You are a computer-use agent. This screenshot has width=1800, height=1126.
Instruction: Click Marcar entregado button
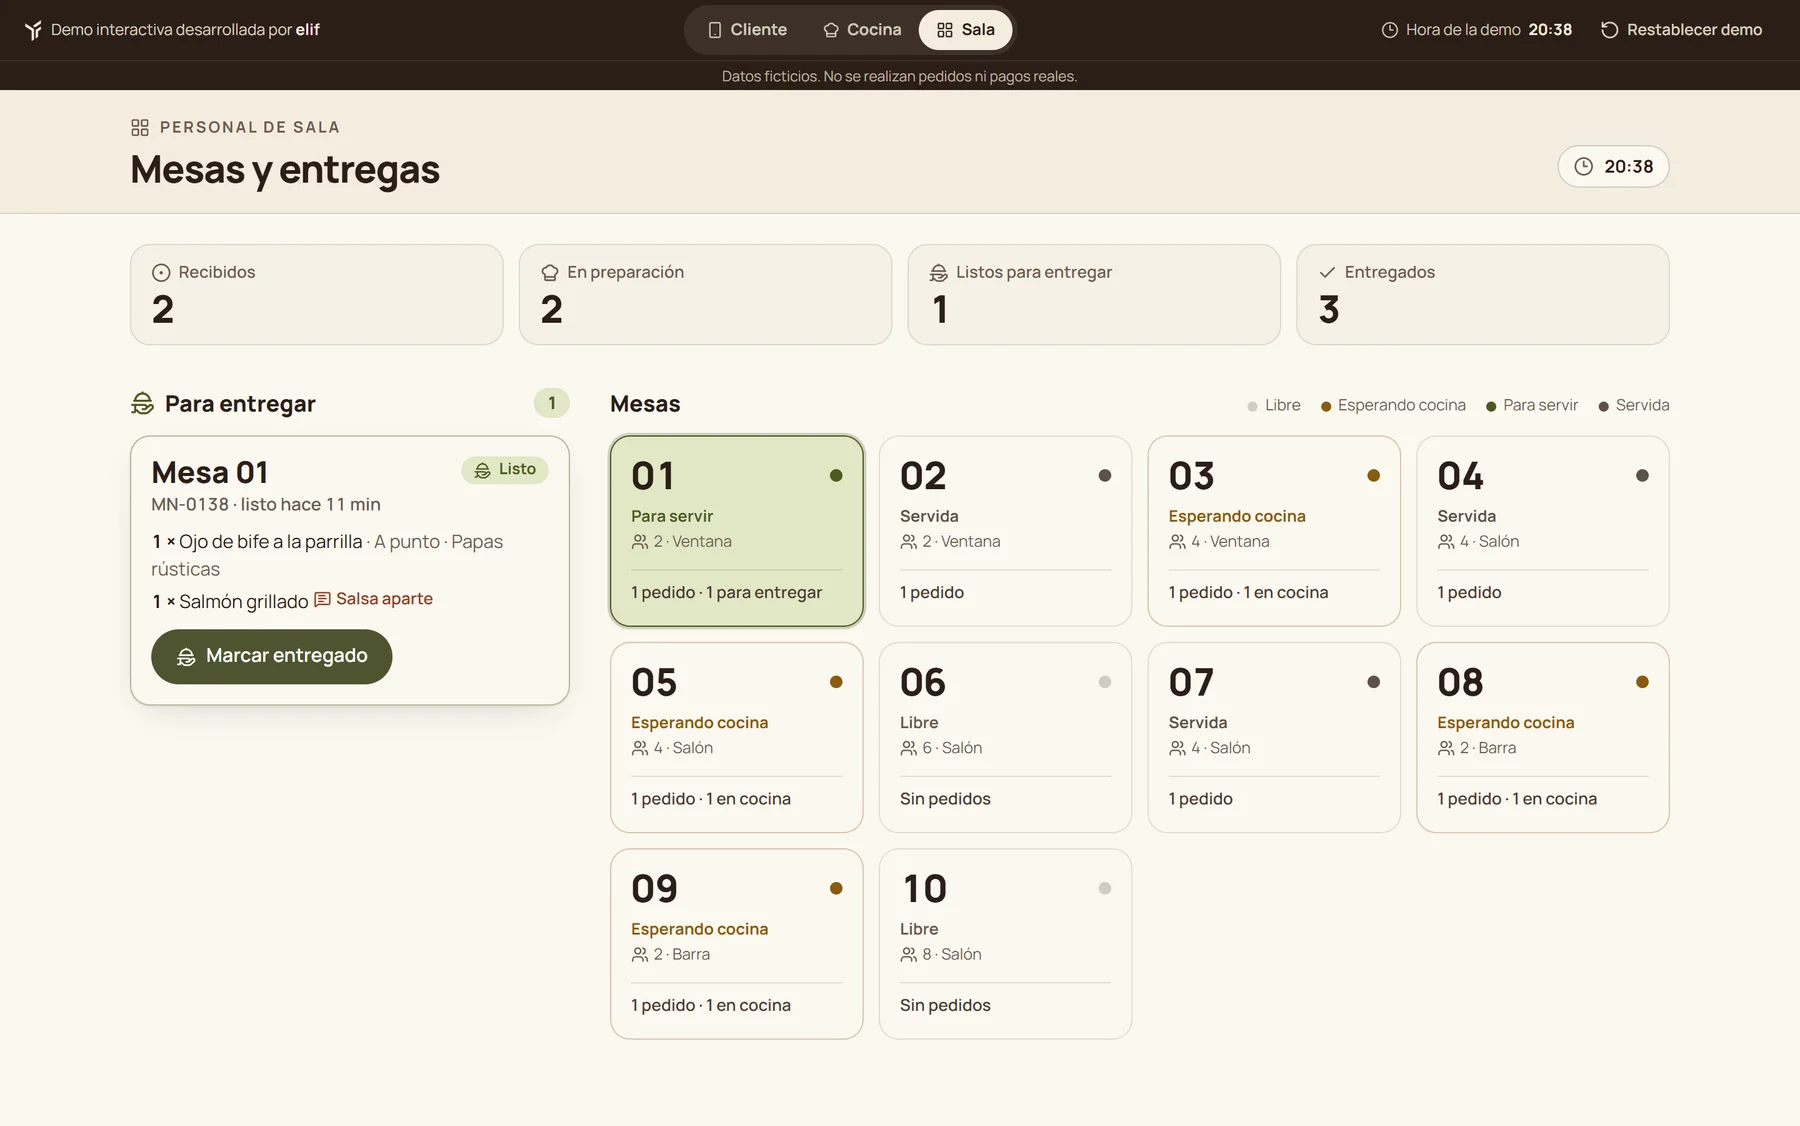pyautogui.click(x=271, y=656)
